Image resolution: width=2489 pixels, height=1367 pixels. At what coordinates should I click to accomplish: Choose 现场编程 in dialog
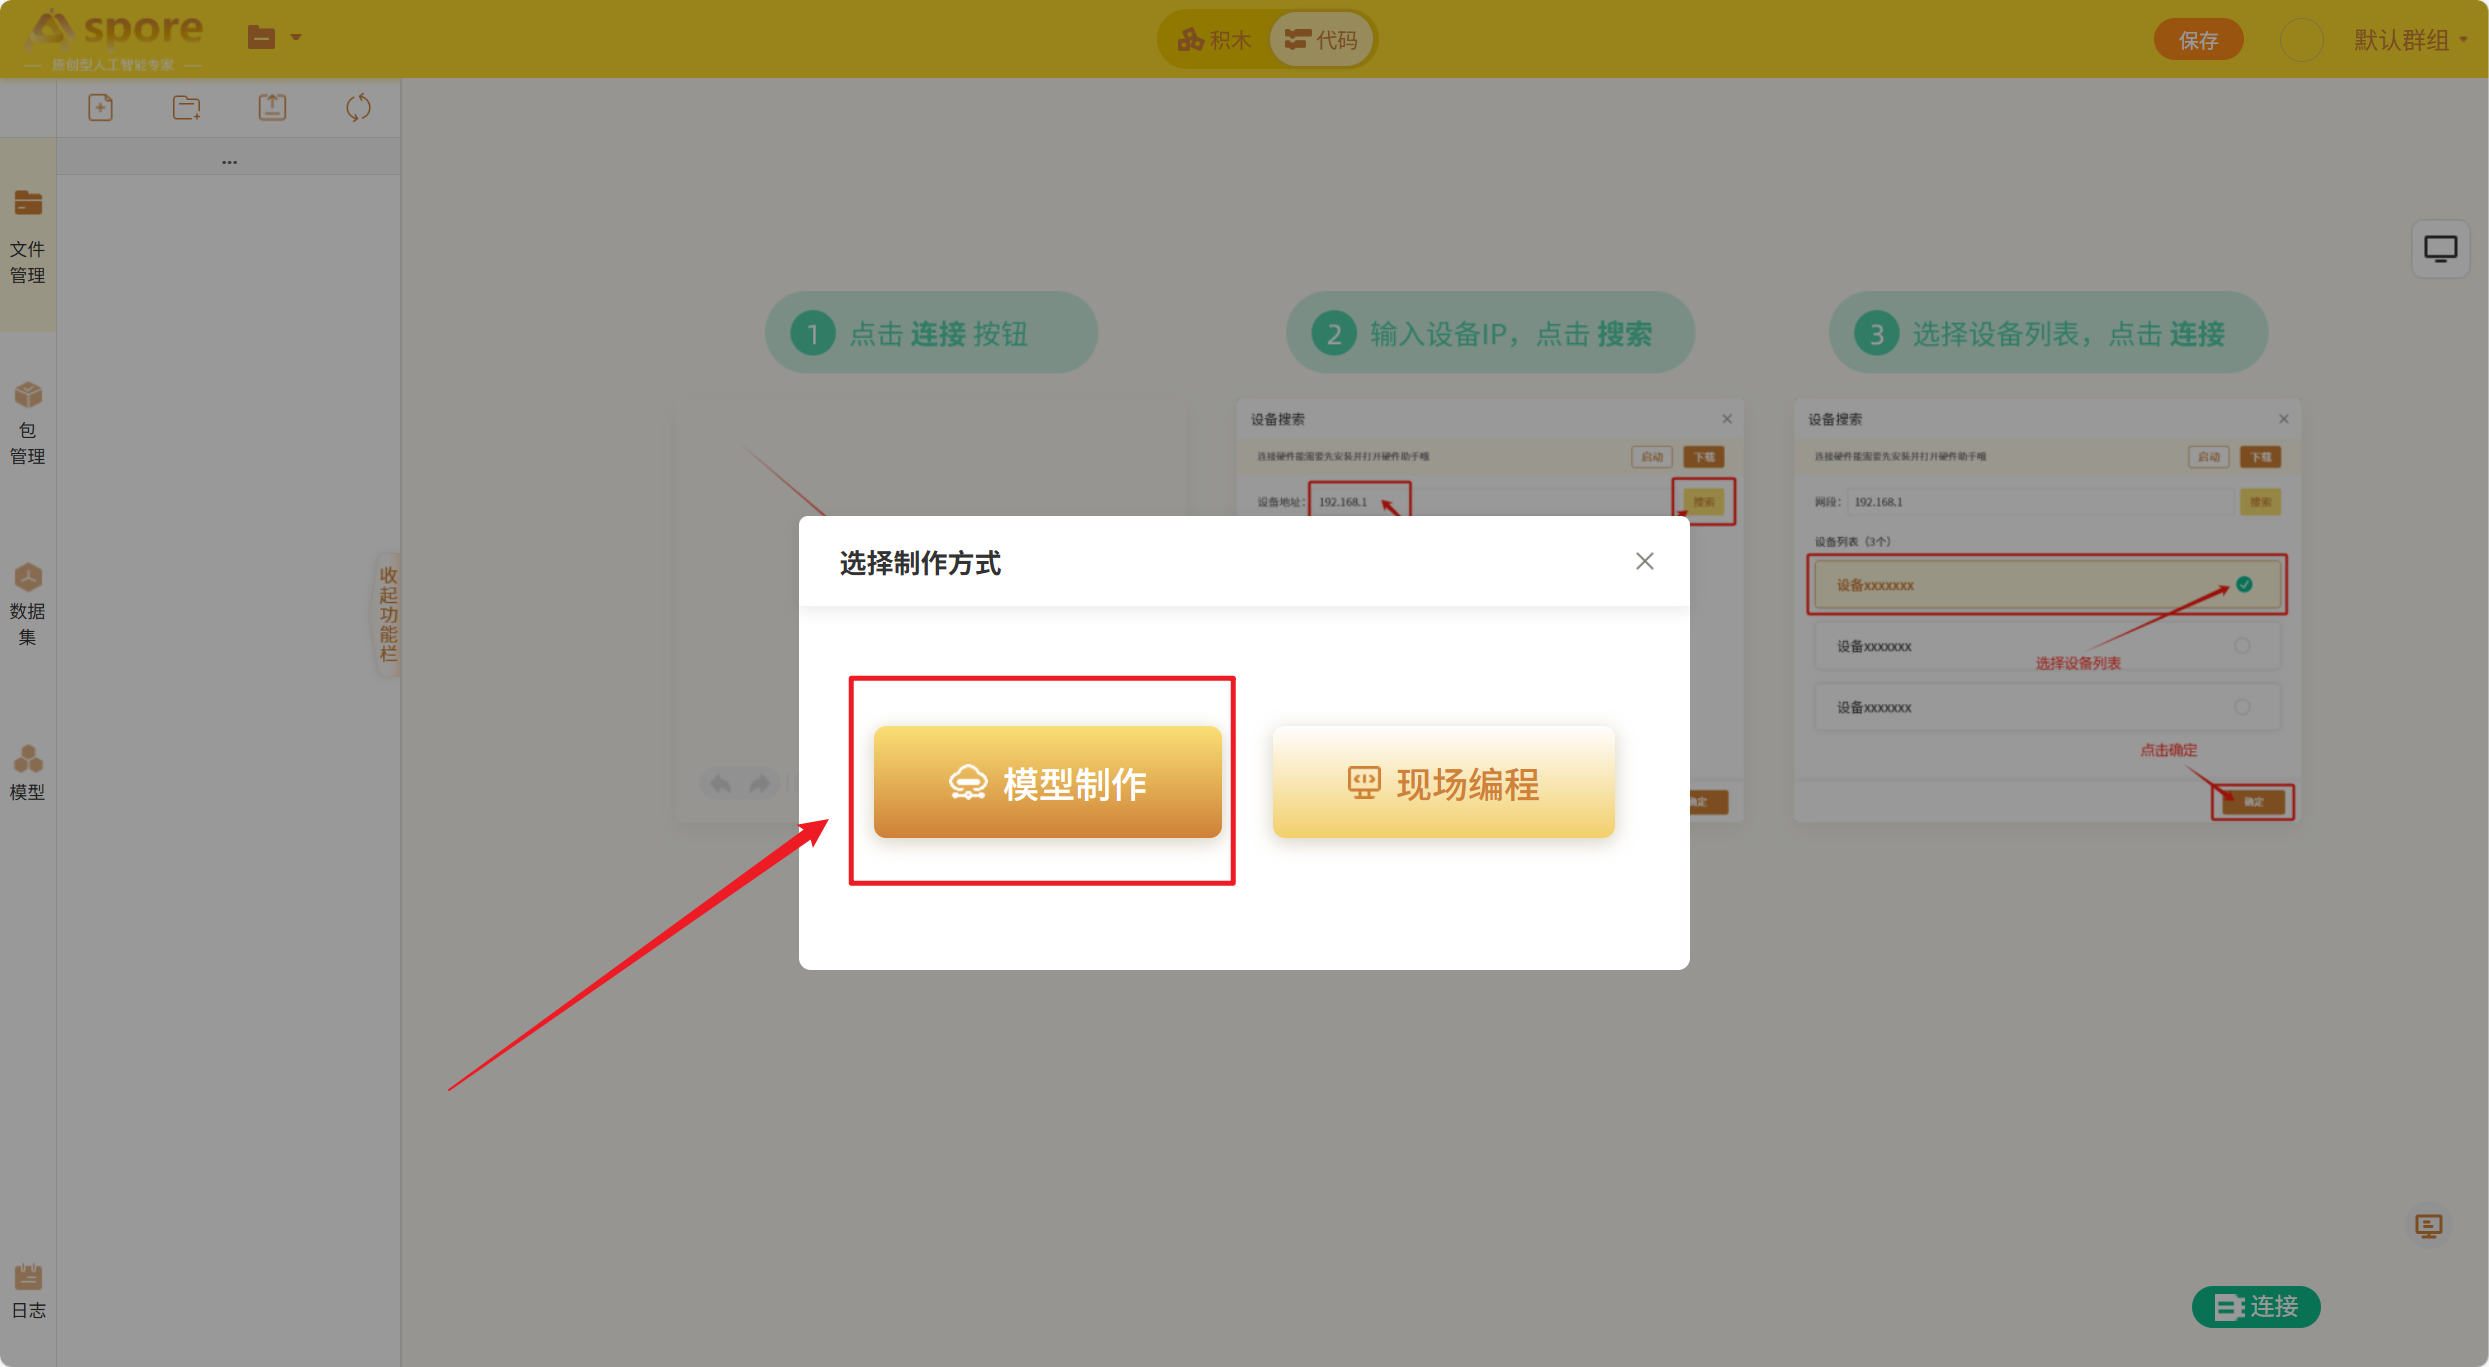point(1443,782)
